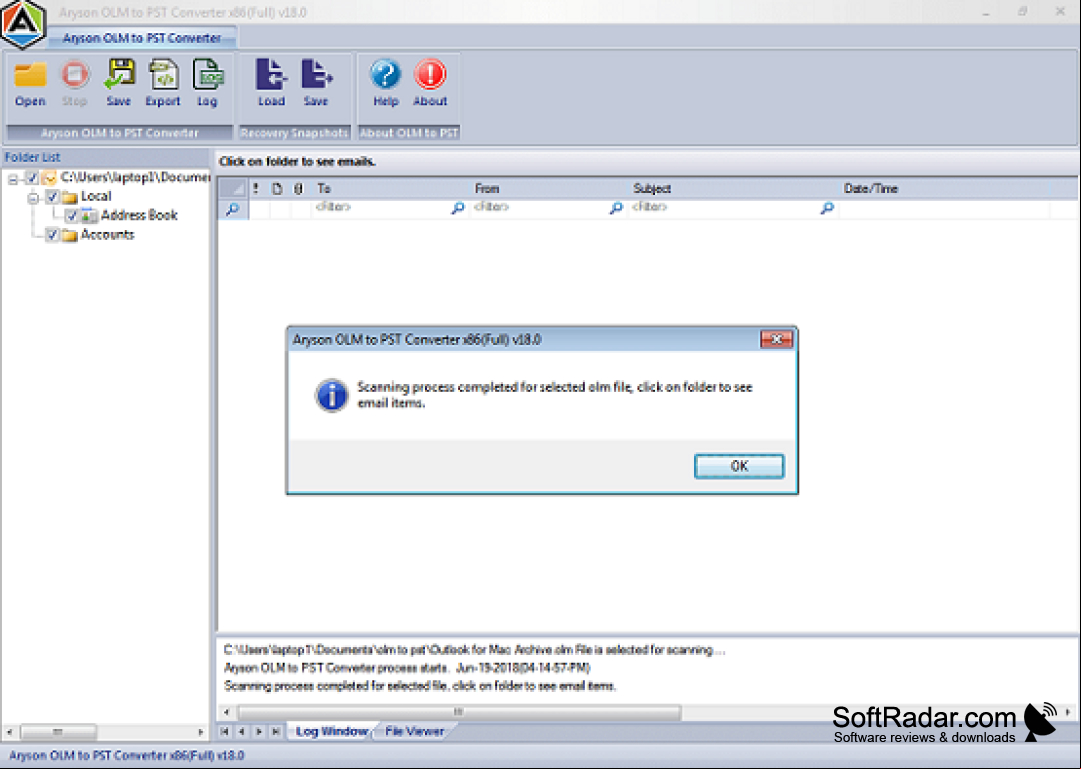Close the scan completed dialog with X

pos(776,339)
